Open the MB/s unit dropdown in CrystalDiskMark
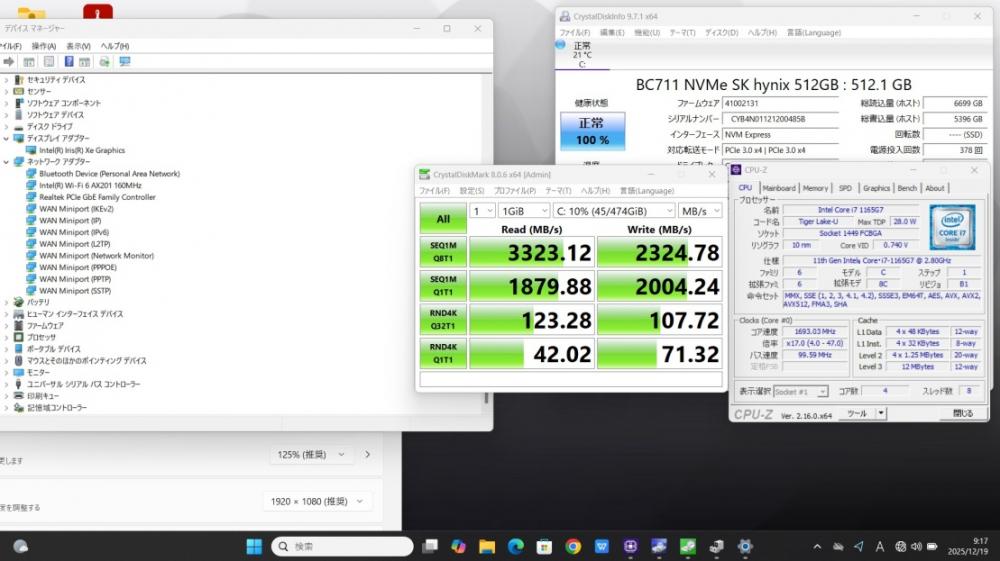This screenshot has height=561, width=1000. [x=699, y=211]
